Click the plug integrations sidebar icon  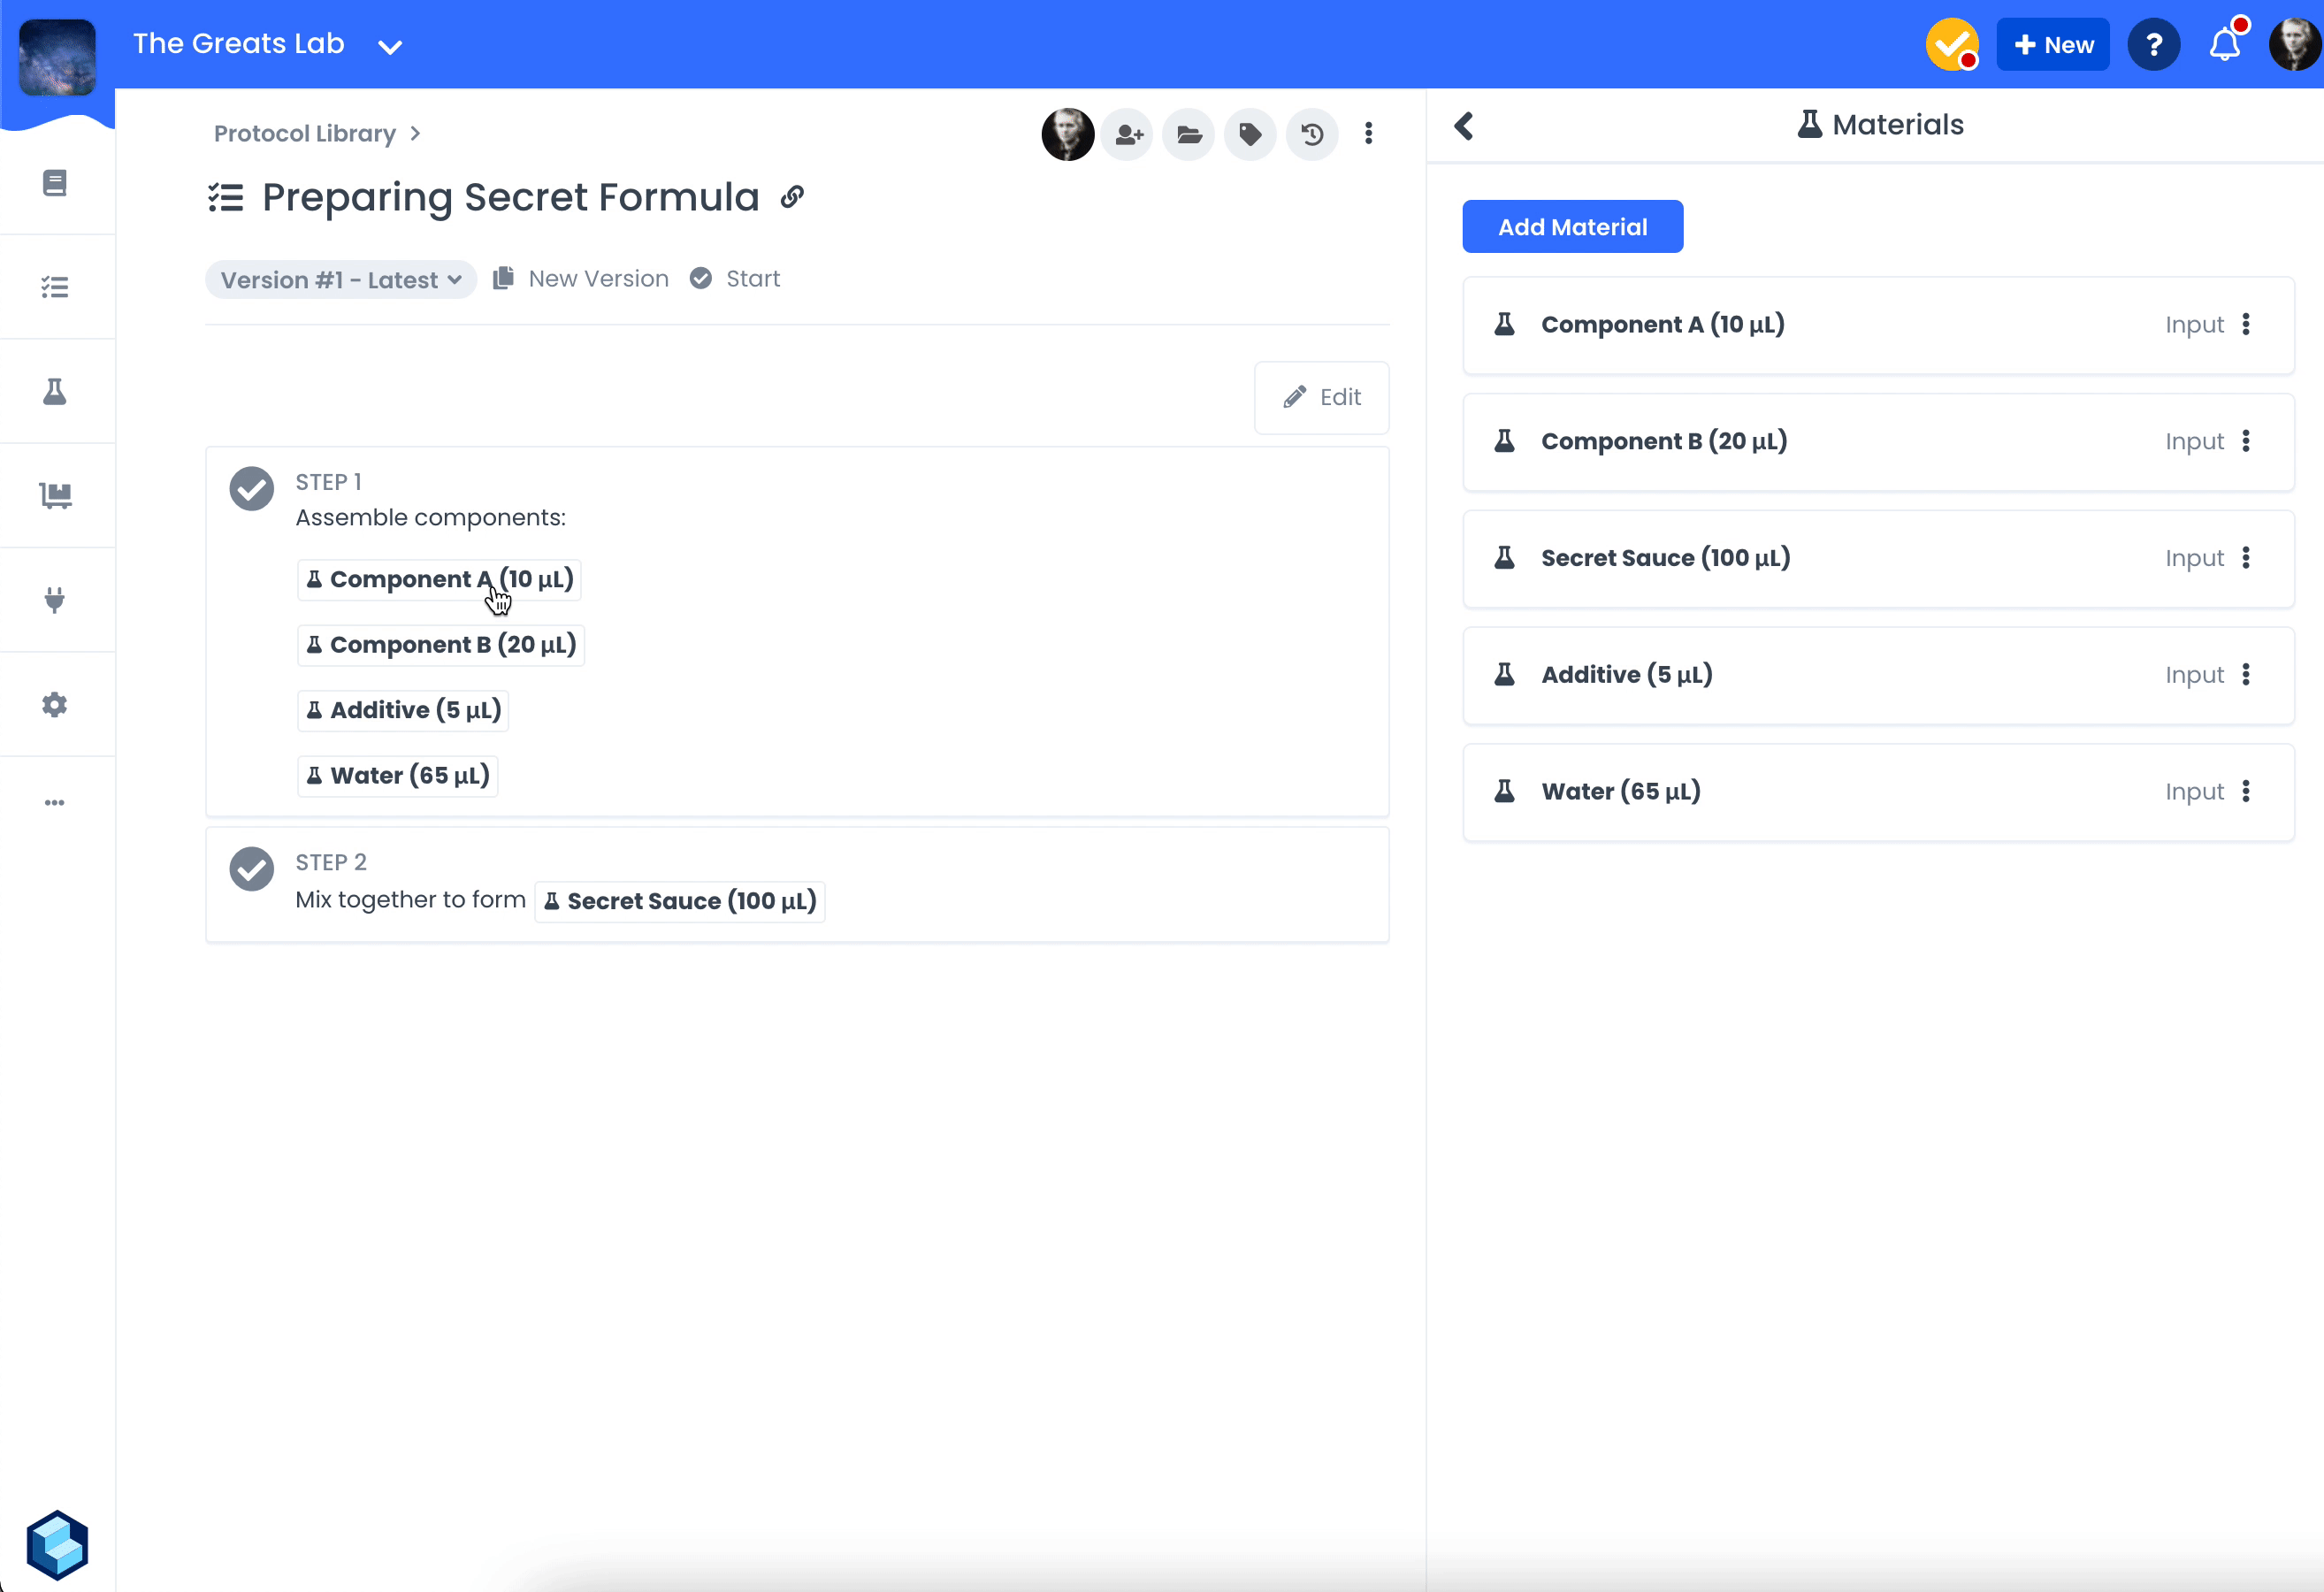(55, 600)
